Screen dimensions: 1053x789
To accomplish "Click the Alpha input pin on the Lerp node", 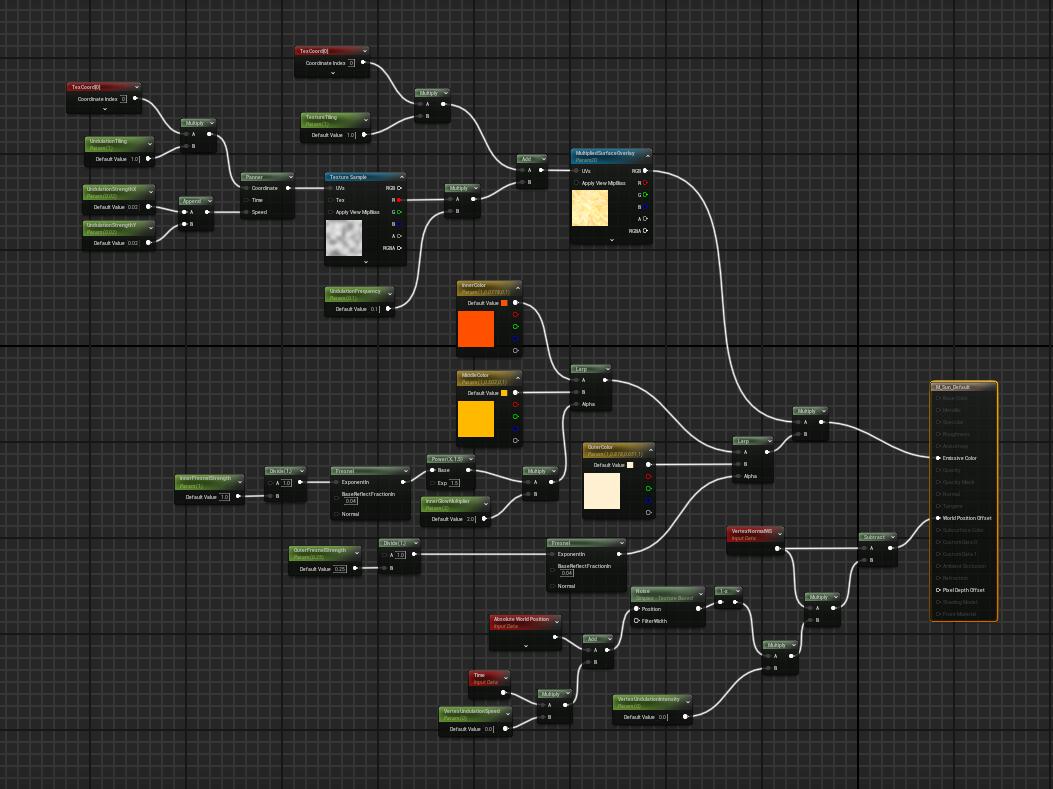I will (x=577, y=404).
